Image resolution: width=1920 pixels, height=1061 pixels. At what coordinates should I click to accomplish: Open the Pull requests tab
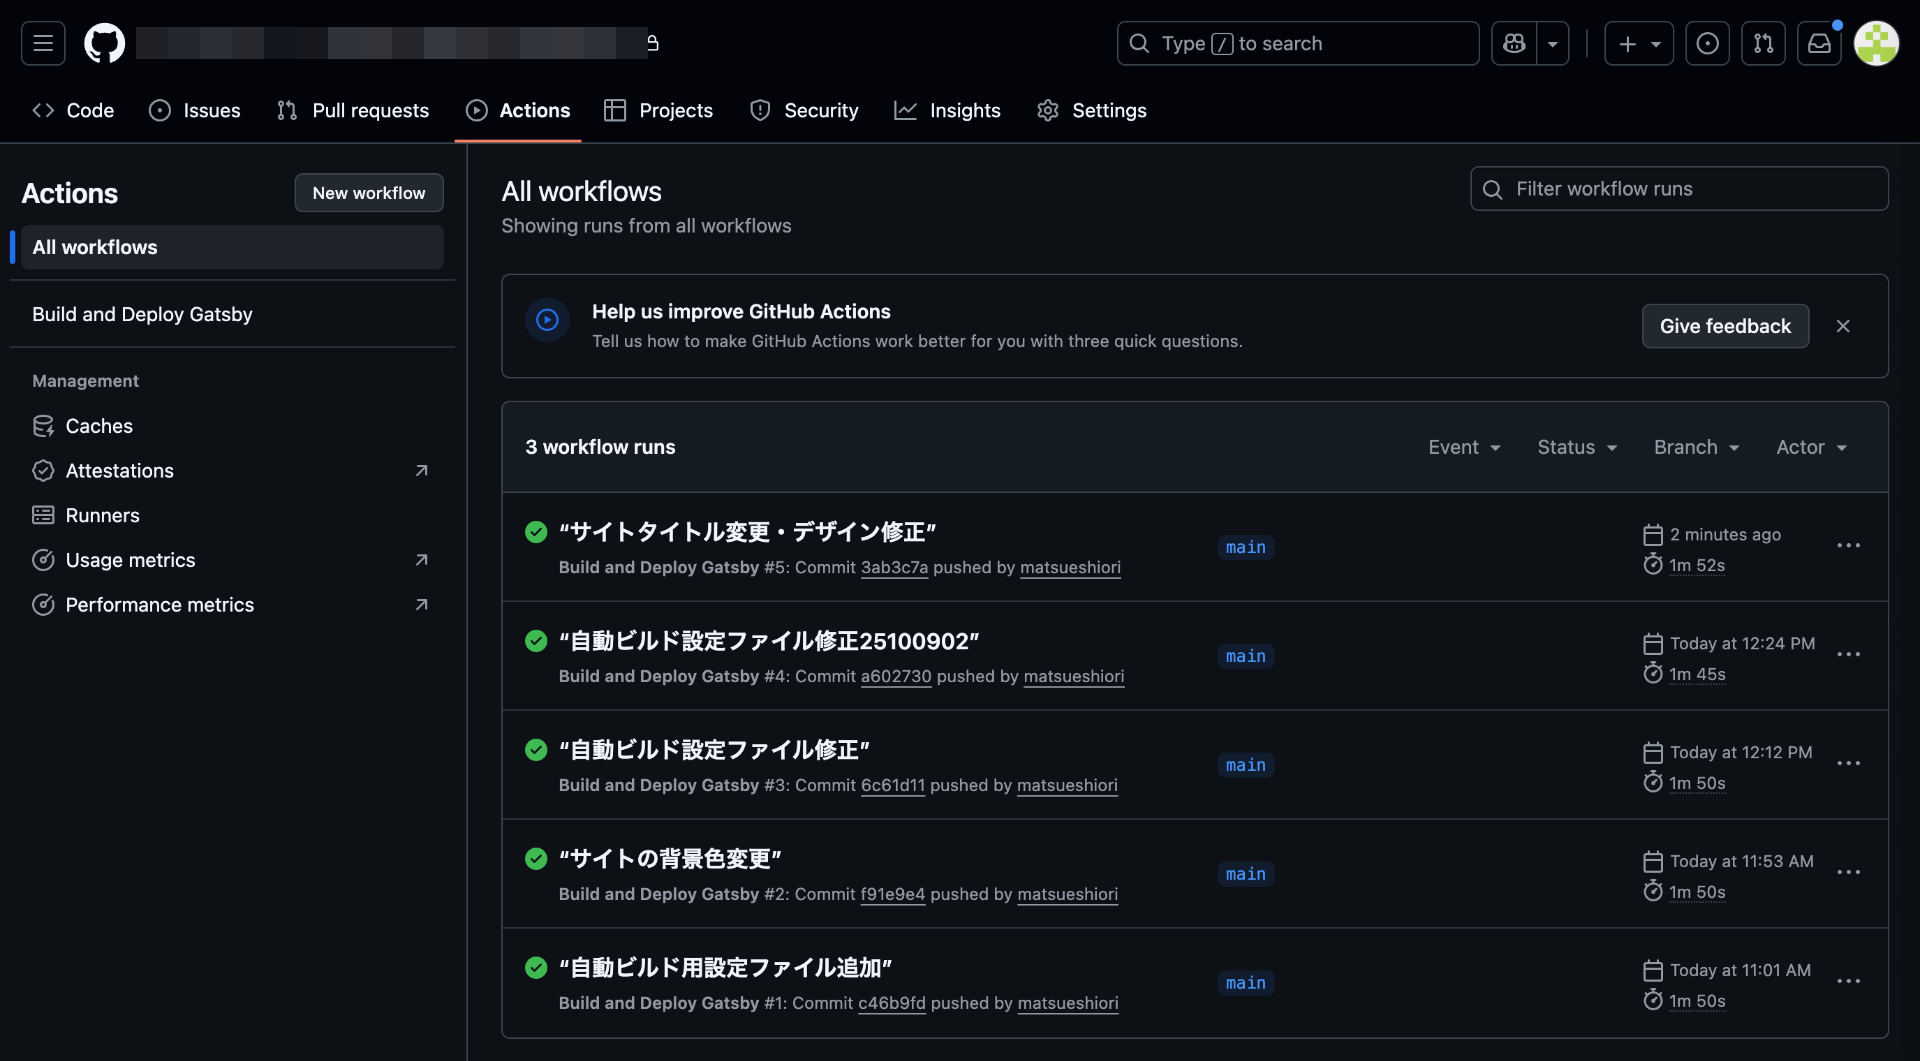point(353,110)
